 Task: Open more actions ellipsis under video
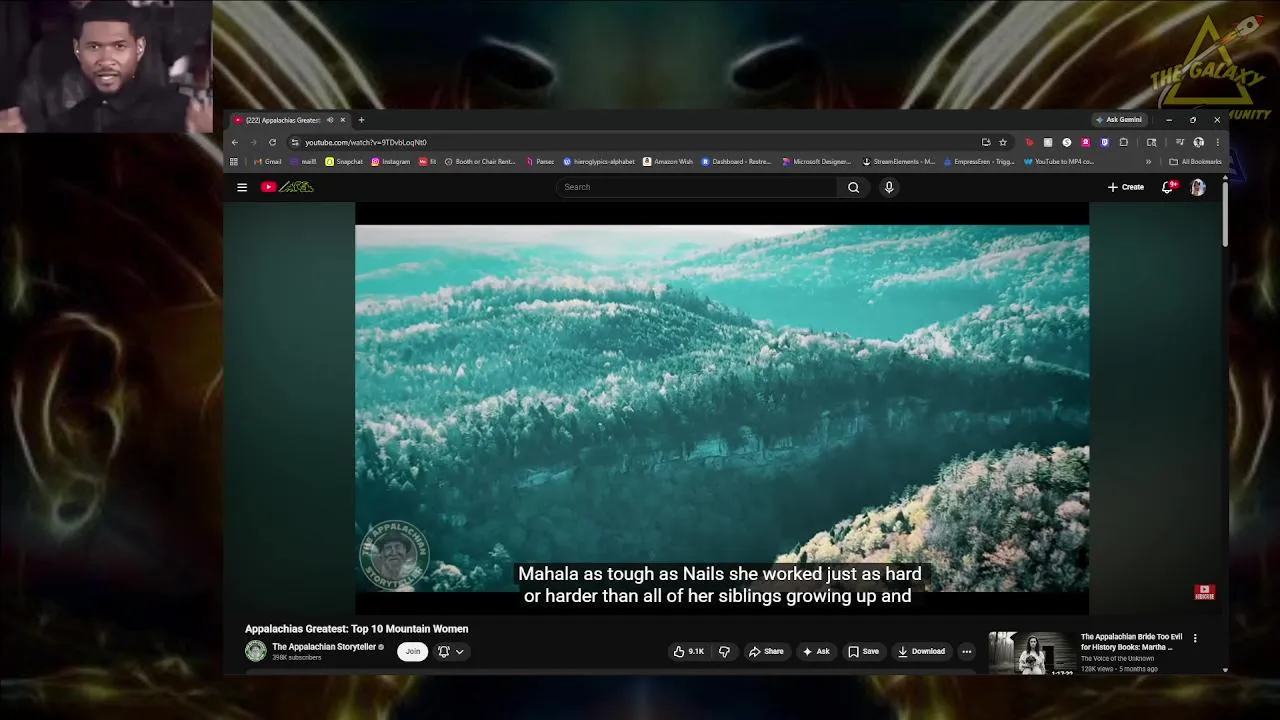[966, 651]
